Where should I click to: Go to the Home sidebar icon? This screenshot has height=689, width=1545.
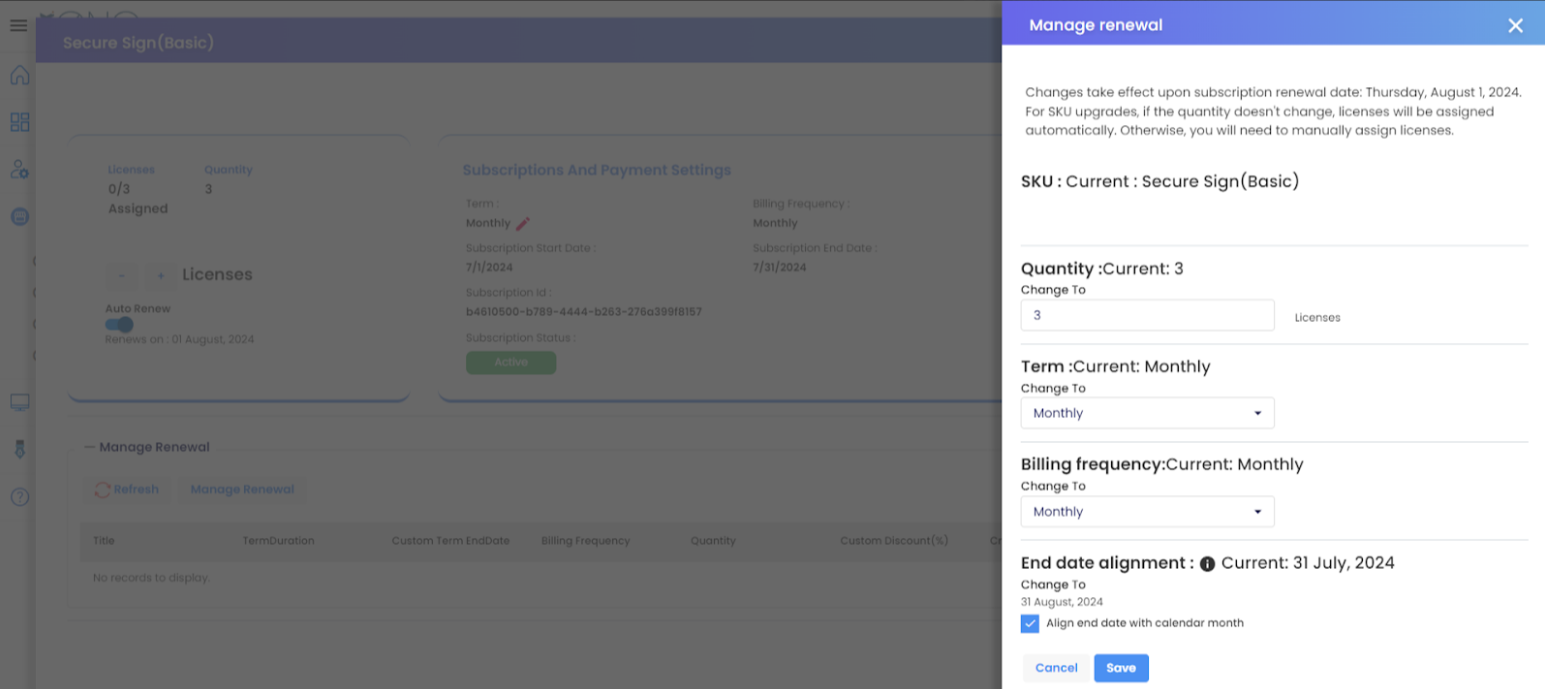coord(19,76)
